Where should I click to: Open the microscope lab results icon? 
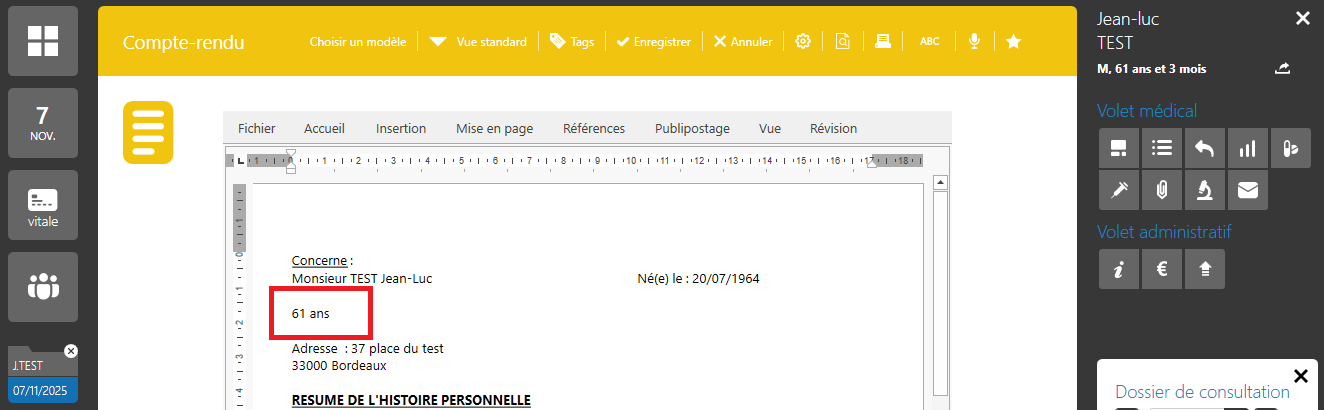pos(1205,189)
